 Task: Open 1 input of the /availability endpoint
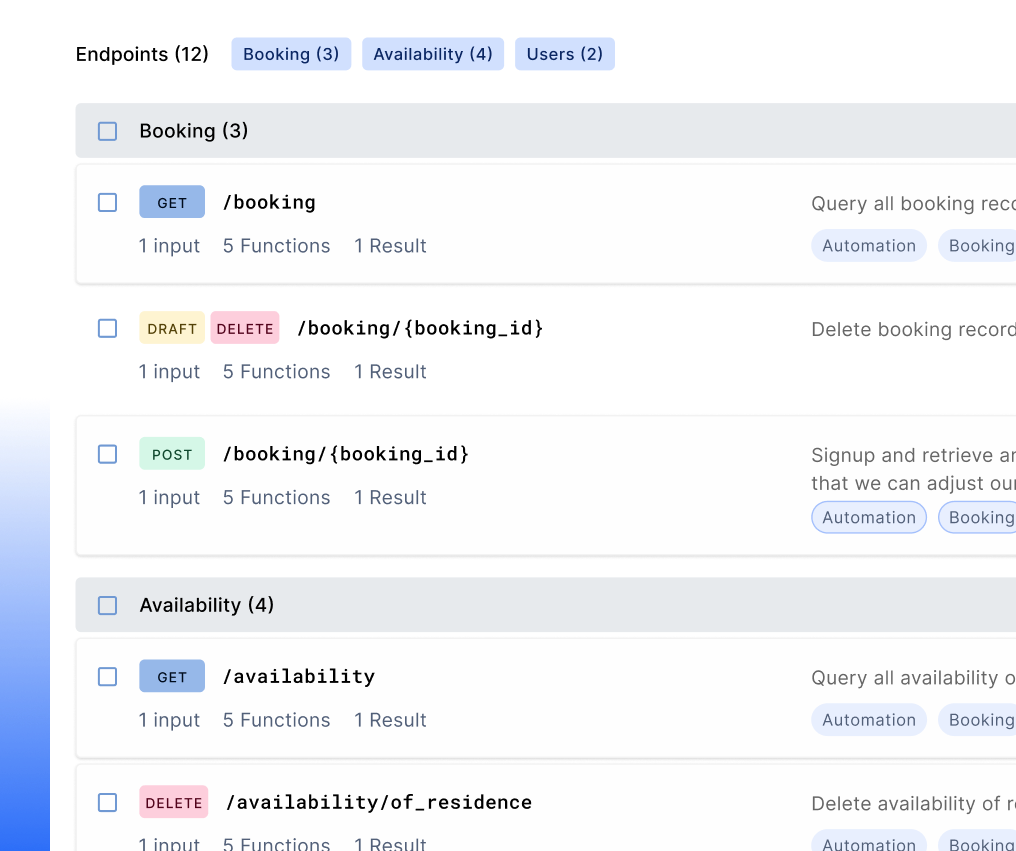(x=169, y=720)
